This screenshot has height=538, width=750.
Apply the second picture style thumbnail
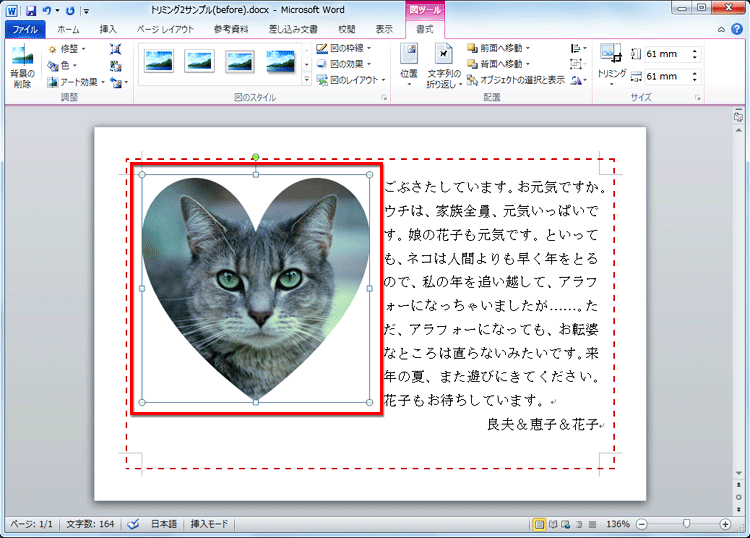pyautogui.click(x=199, y=61)
